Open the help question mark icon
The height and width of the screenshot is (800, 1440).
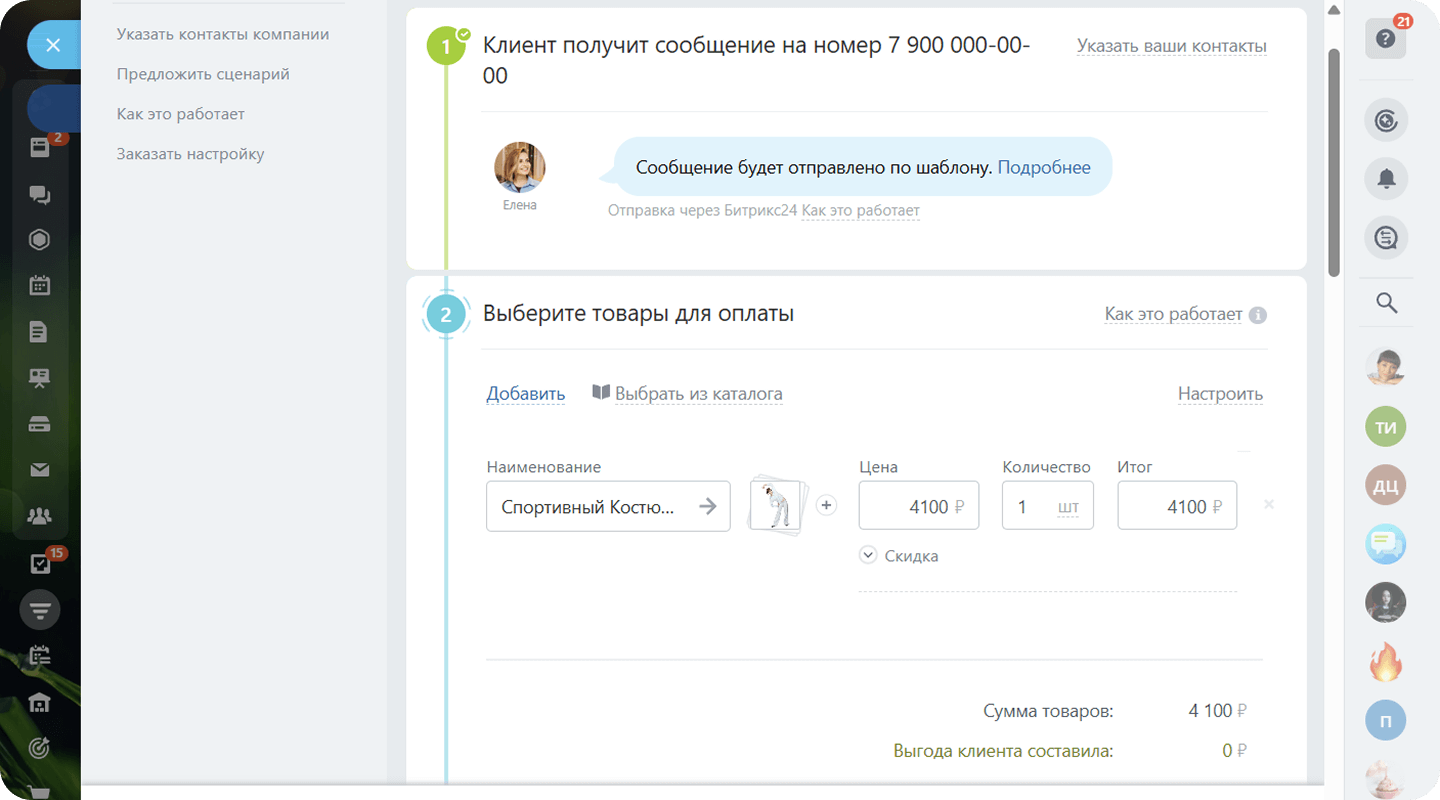1385,39
